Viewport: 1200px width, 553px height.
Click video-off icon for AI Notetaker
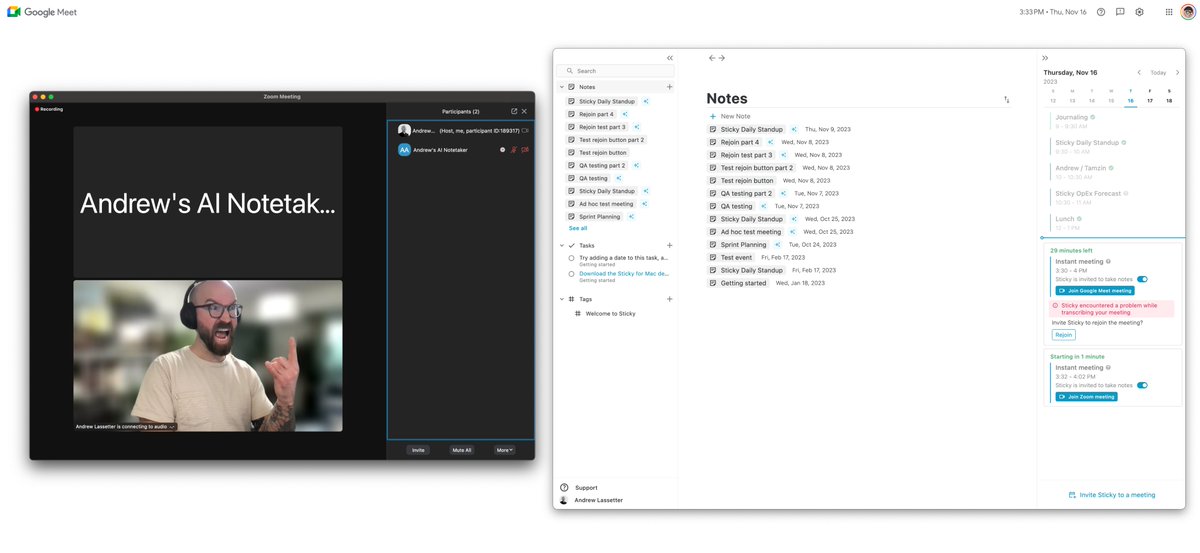(x=525, y=150)
